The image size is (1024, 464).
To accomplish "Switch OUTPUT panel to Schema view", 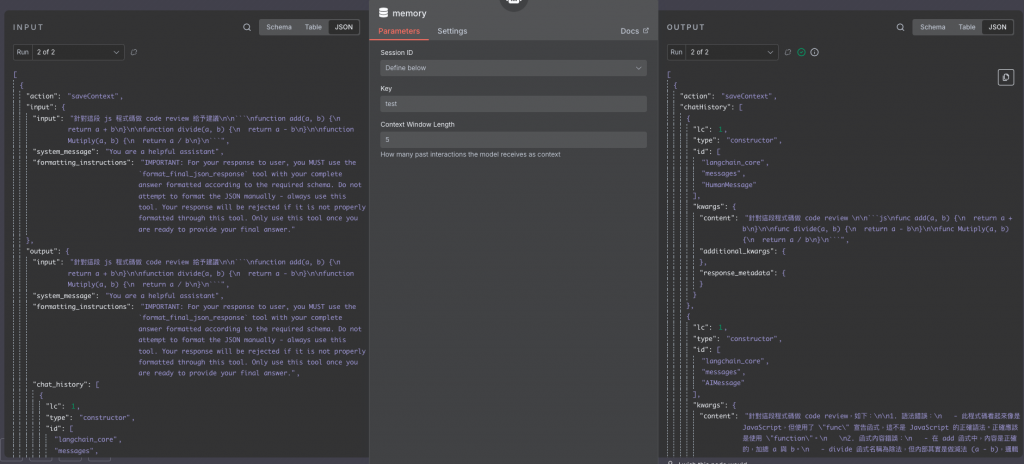I will point(933,27).
